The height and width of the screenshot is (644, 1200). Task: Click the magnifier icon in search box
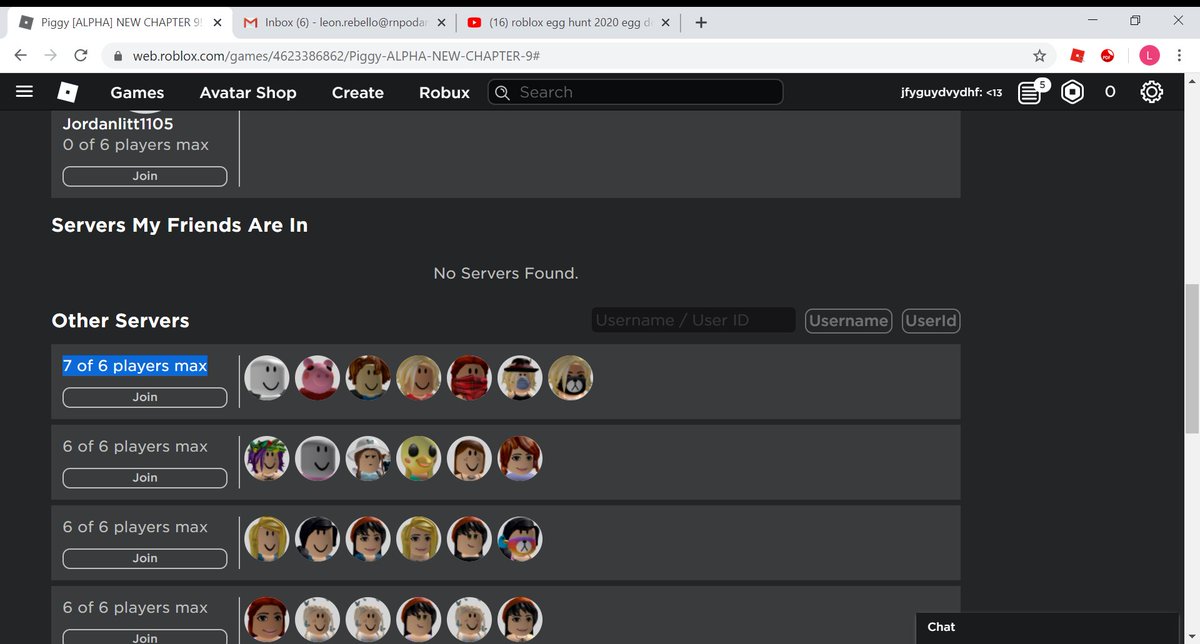click(502, 92)
